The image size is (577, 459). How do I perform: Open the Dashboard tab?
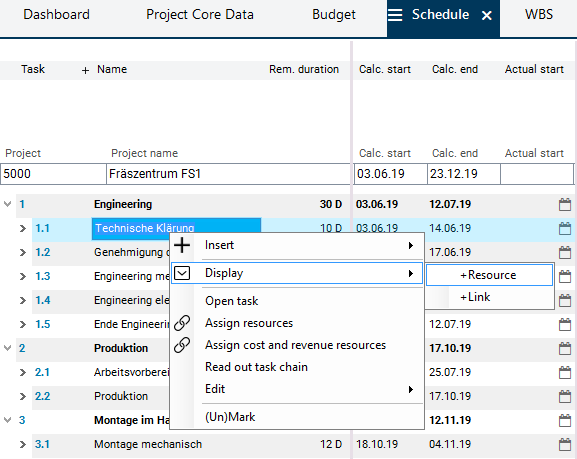[x=56, y=15]
